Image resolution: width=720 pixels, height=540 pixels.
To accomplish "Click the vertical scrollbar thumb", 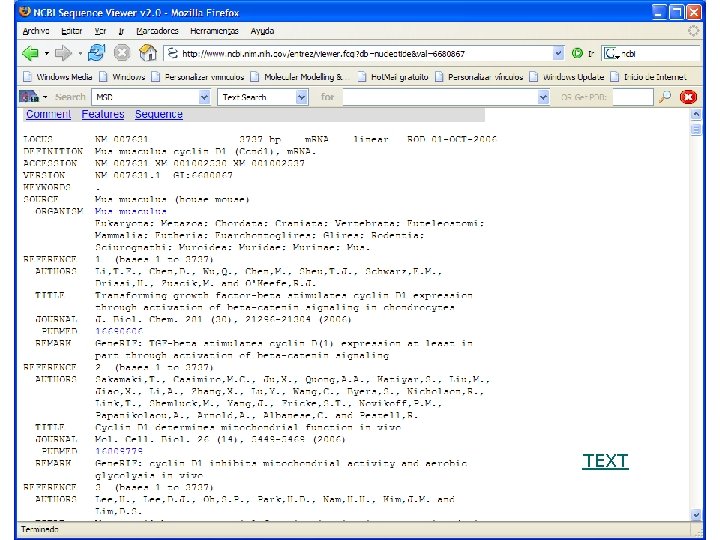I will tap(696, 130).
